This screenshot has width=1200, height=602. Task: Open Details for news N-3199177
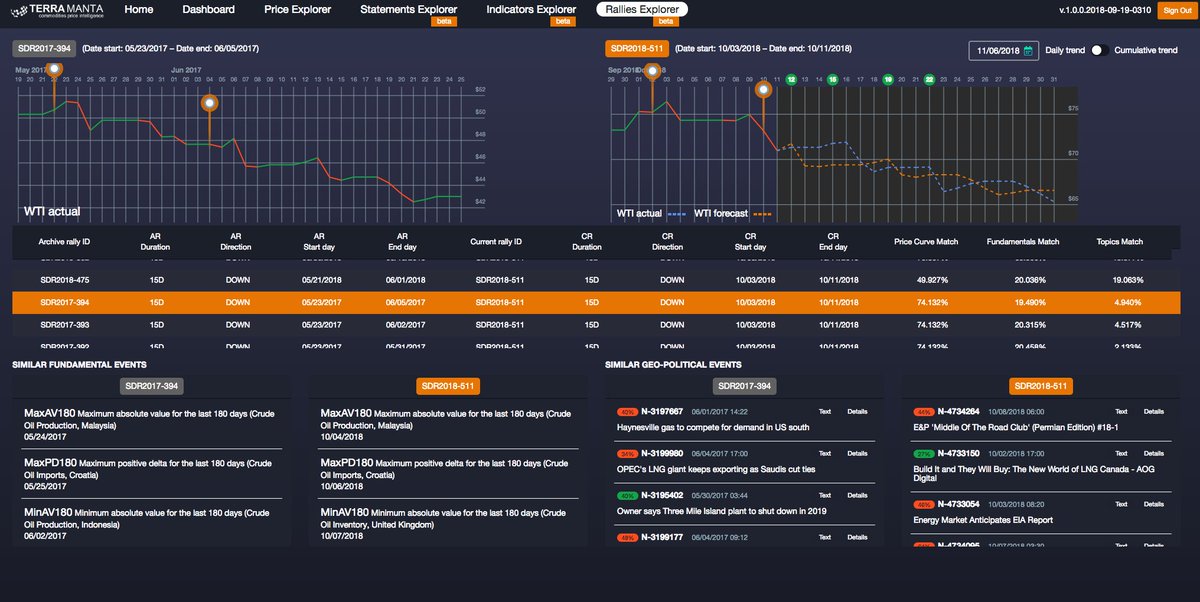point(858,538)
